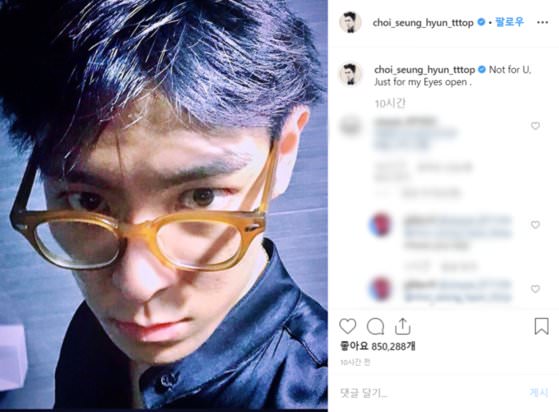Image resolution: width=559 pixels, height=412 pixels.
Task: Open the 10시간 전 post timestamp link
Action: coord(355,362)
